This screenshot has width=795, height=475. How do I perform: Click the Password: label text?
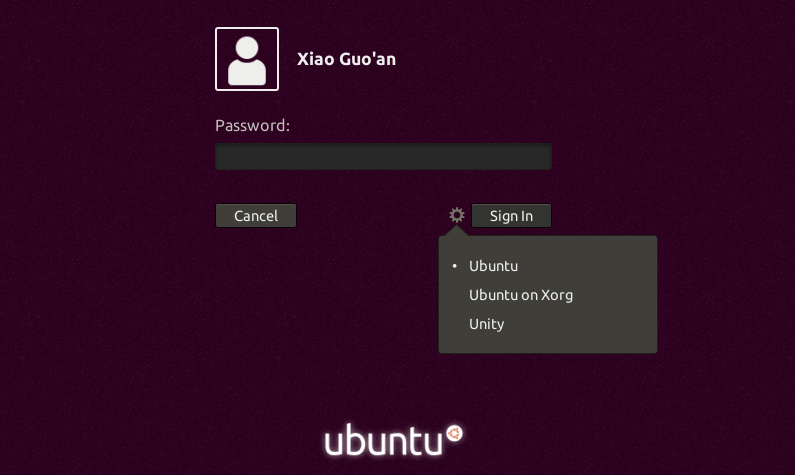252,126
